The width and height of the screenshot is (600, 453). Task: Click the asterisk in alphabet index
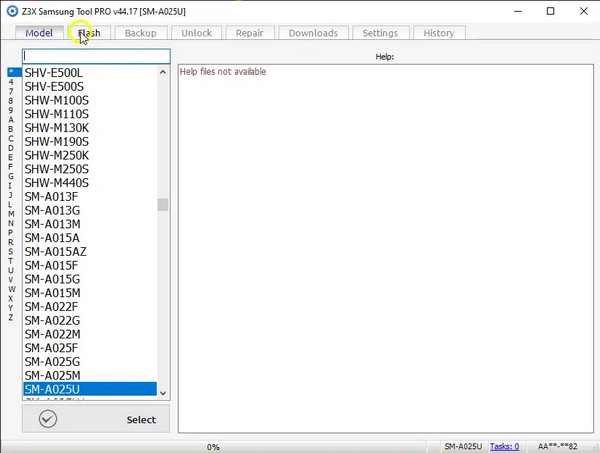[11, 72]
